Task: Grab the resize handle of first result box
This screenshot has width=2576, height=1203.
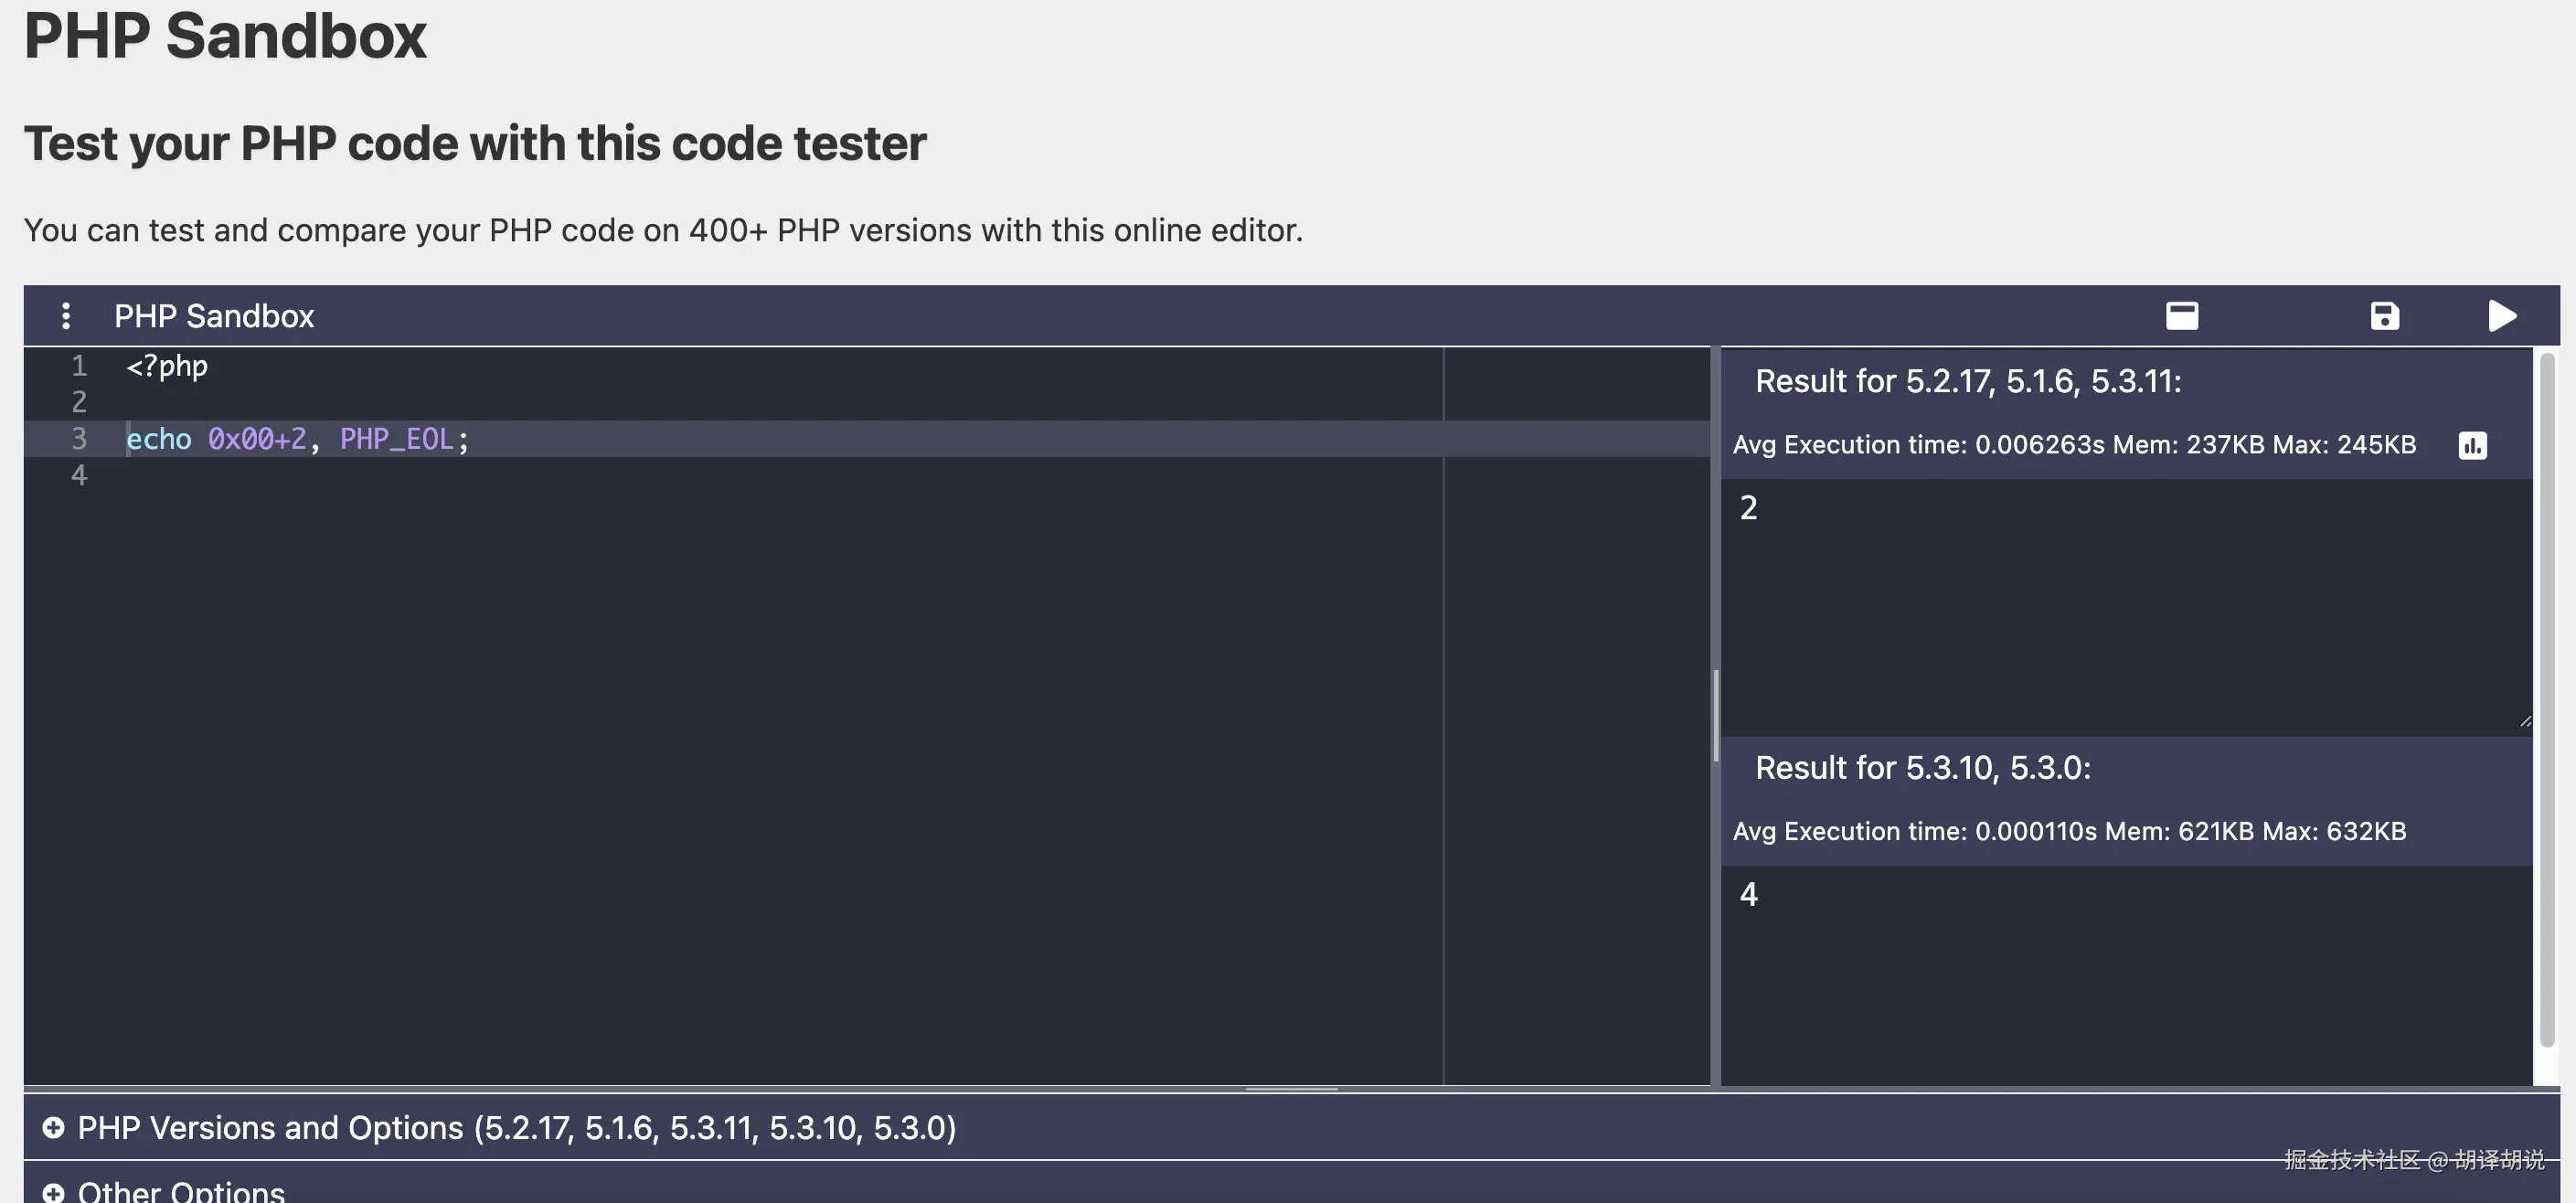Action: tap(2525, 721)
